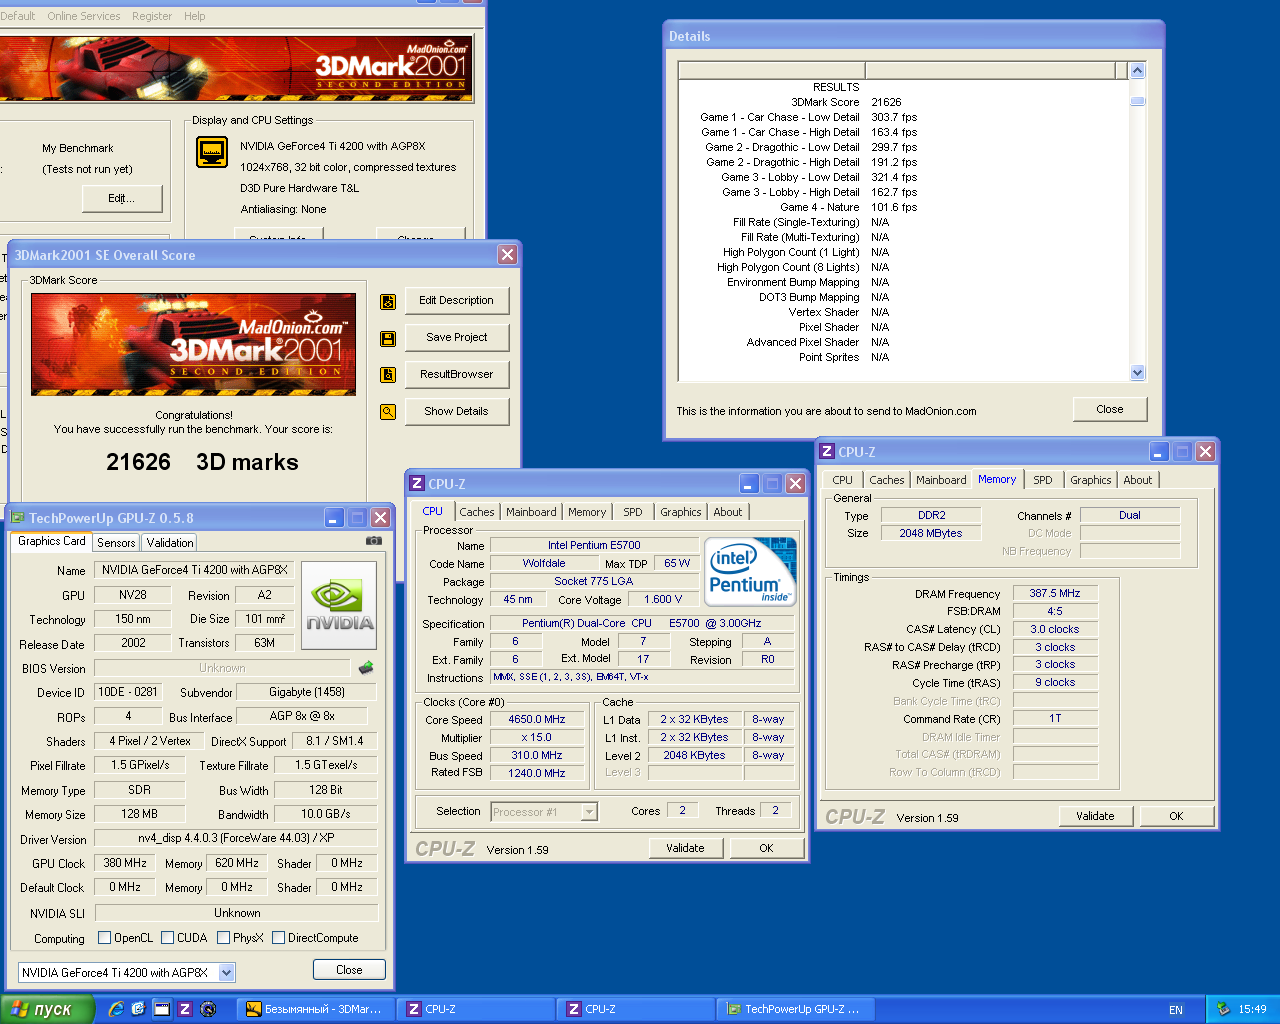Open Internet Explorer from quick launch
This screenshot has width=1280, height=1024.
coord(116,1009)
